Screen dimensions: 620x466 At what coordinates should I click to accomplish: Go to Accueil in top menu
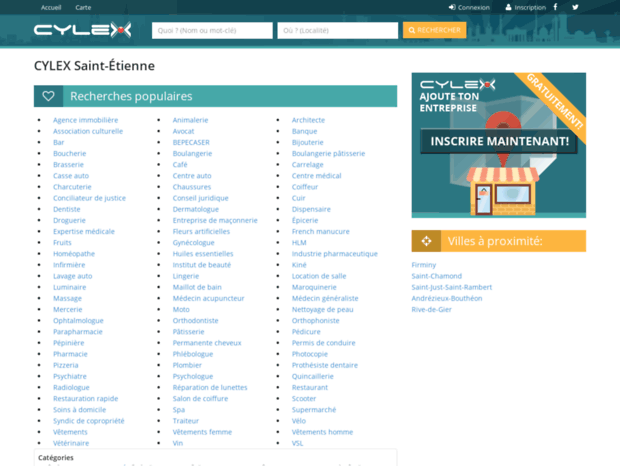[x=50, y=7]
